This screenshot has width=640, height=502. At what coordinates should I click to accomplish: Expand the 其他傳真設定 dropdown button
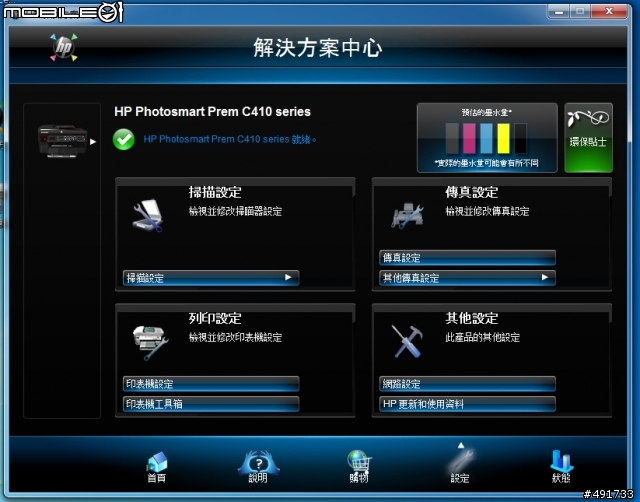tap(467, 278)
